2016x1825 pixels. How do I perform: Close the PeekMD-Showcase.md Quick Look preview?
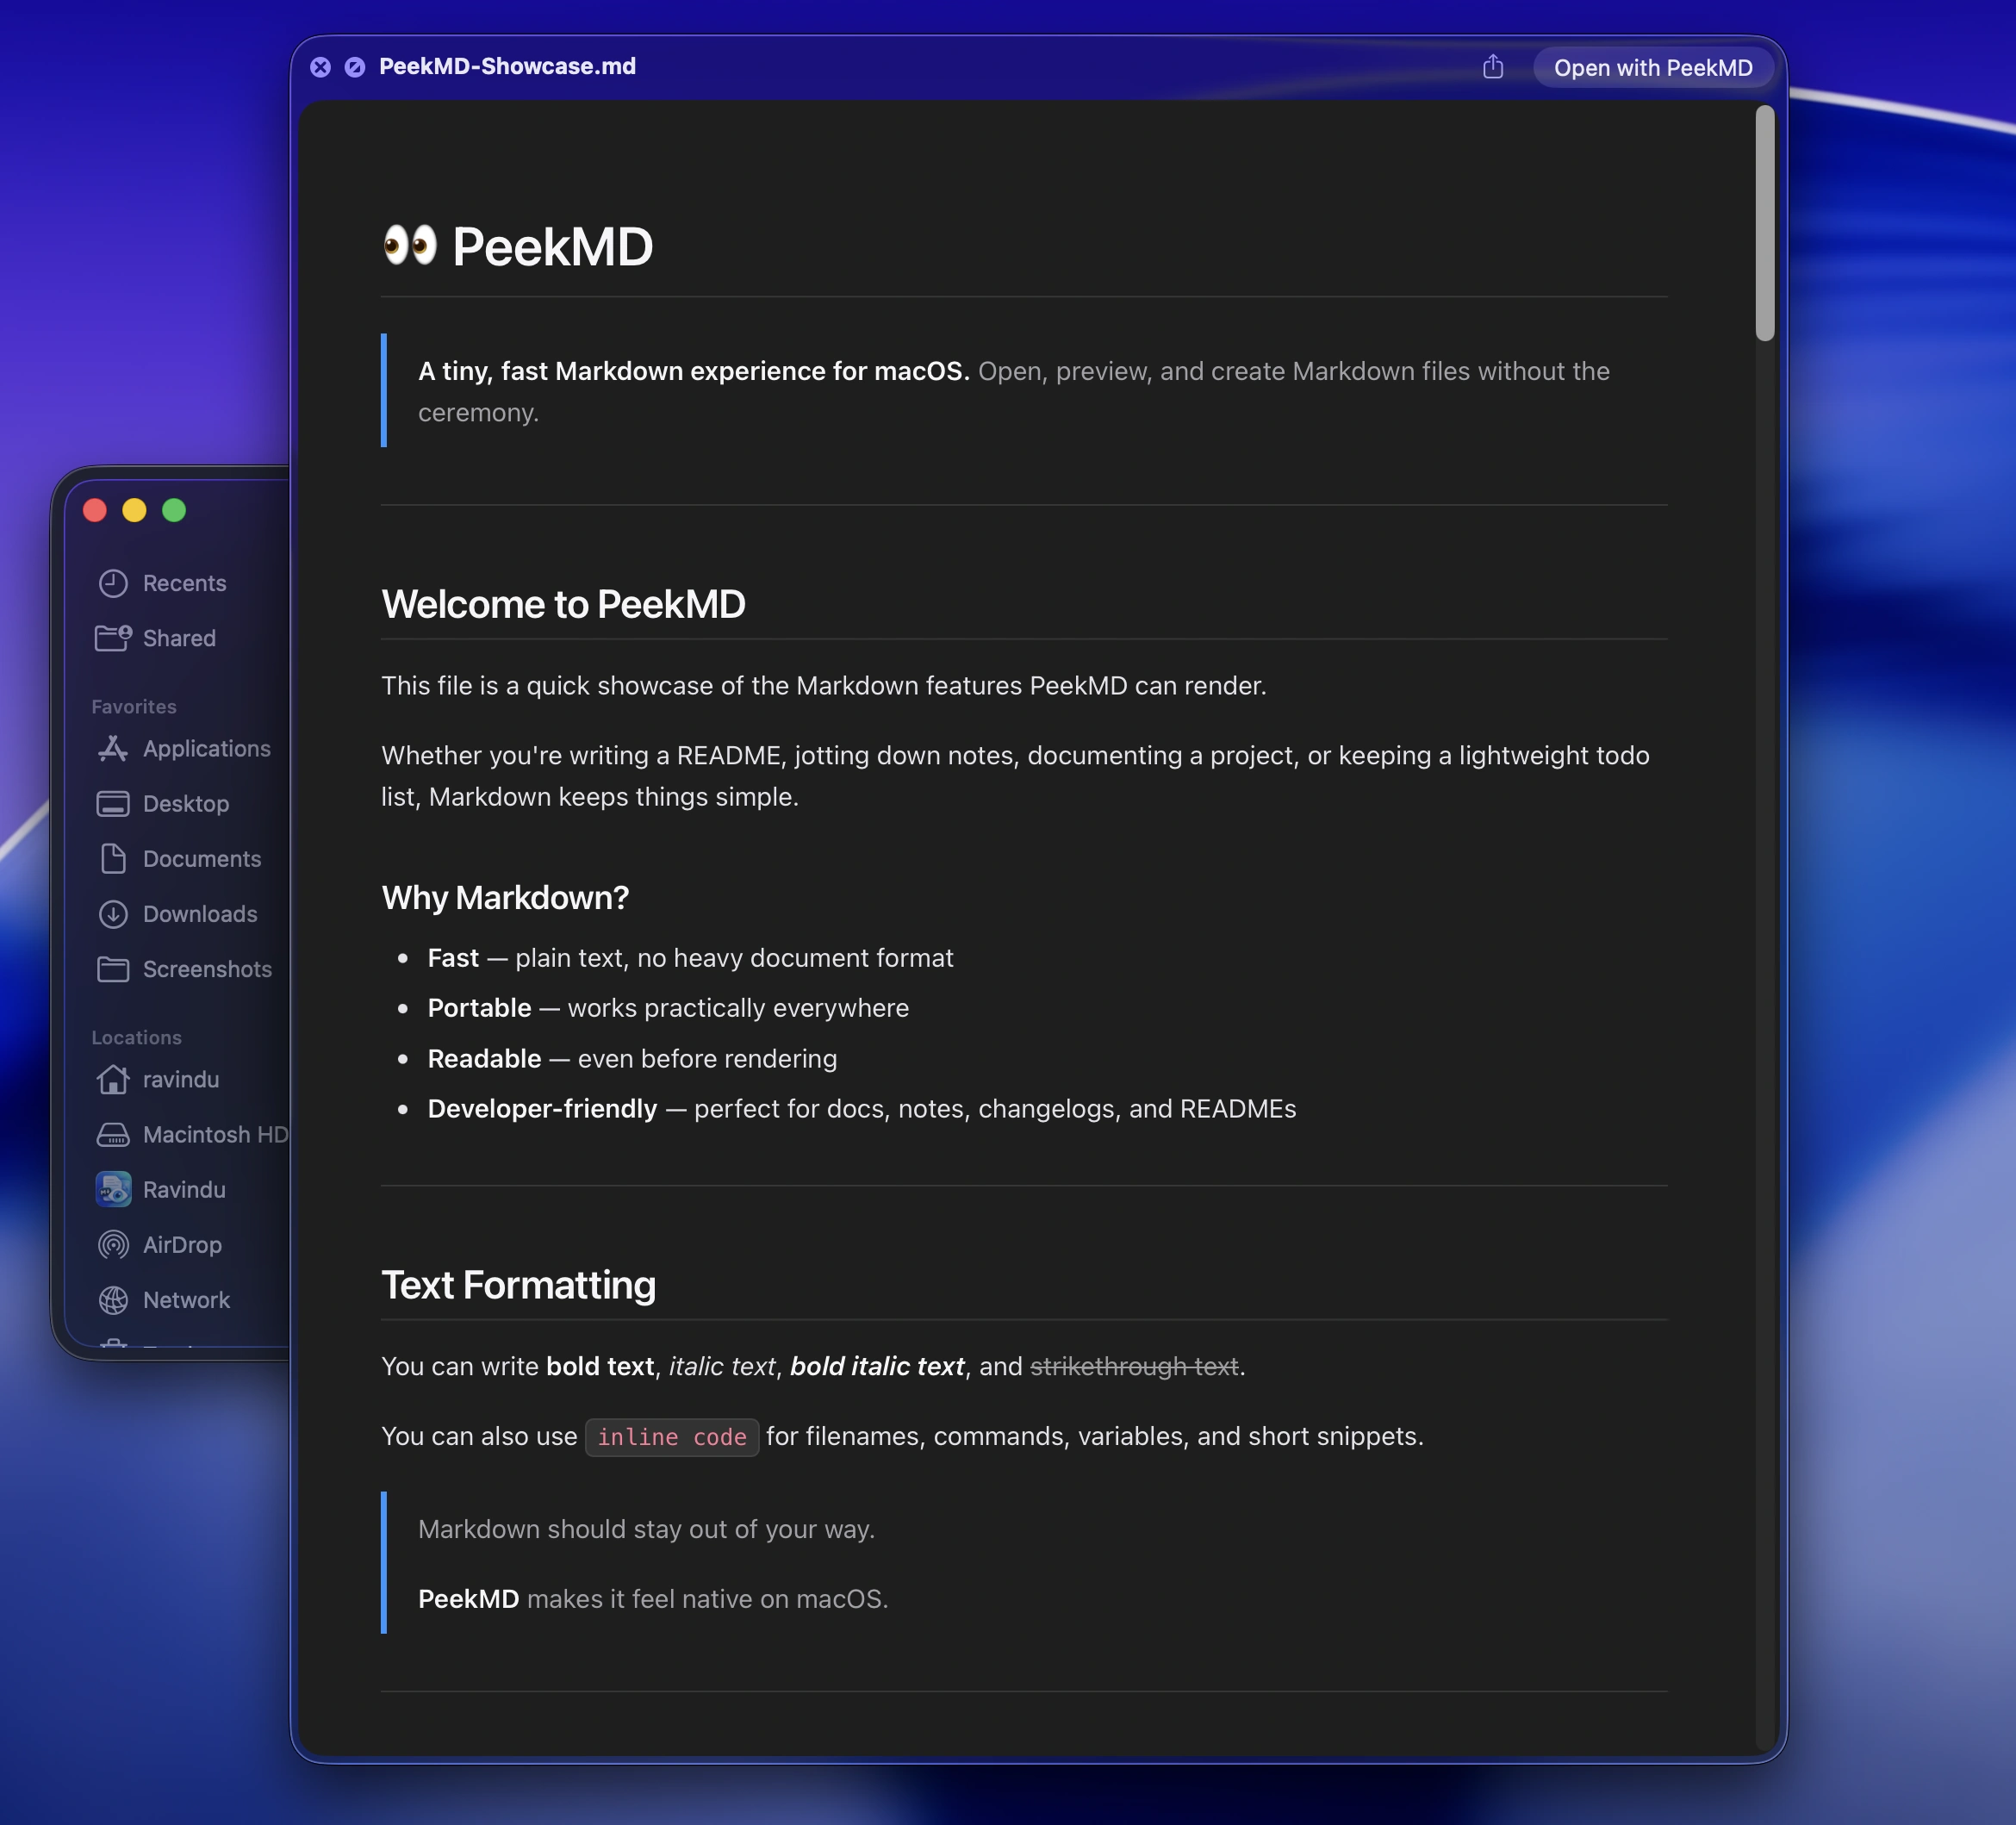click(x=320, y=67)
